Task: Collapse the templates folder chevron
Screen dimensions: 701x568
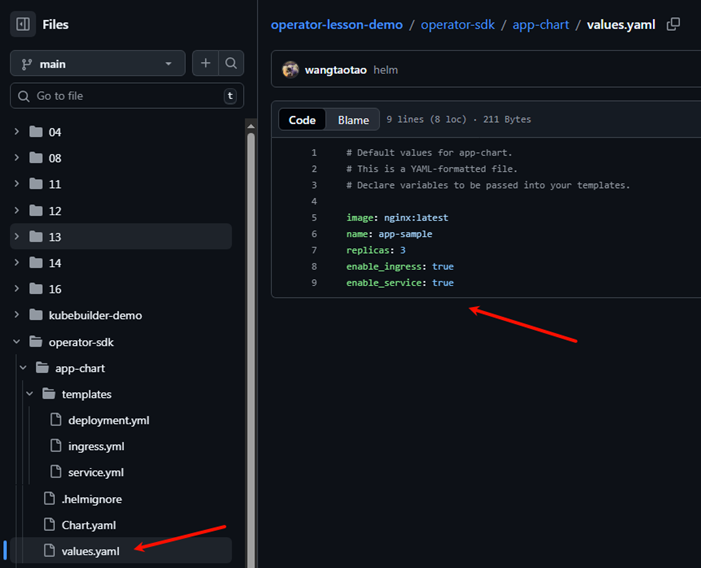Action: coord(30,394)
